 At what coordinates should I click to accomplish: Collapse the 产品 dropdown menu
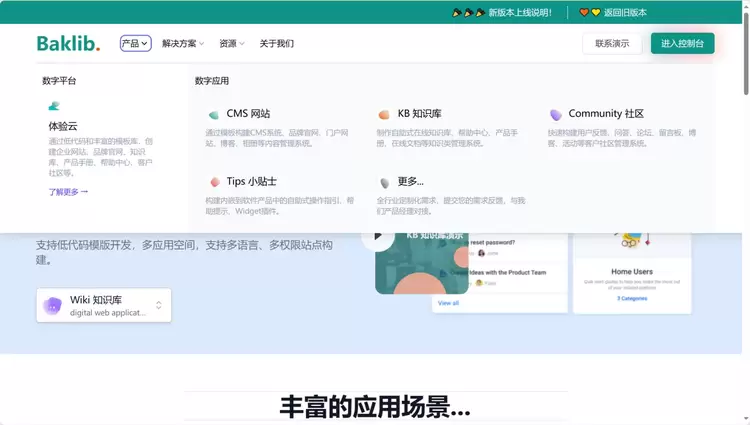point(135,43)
